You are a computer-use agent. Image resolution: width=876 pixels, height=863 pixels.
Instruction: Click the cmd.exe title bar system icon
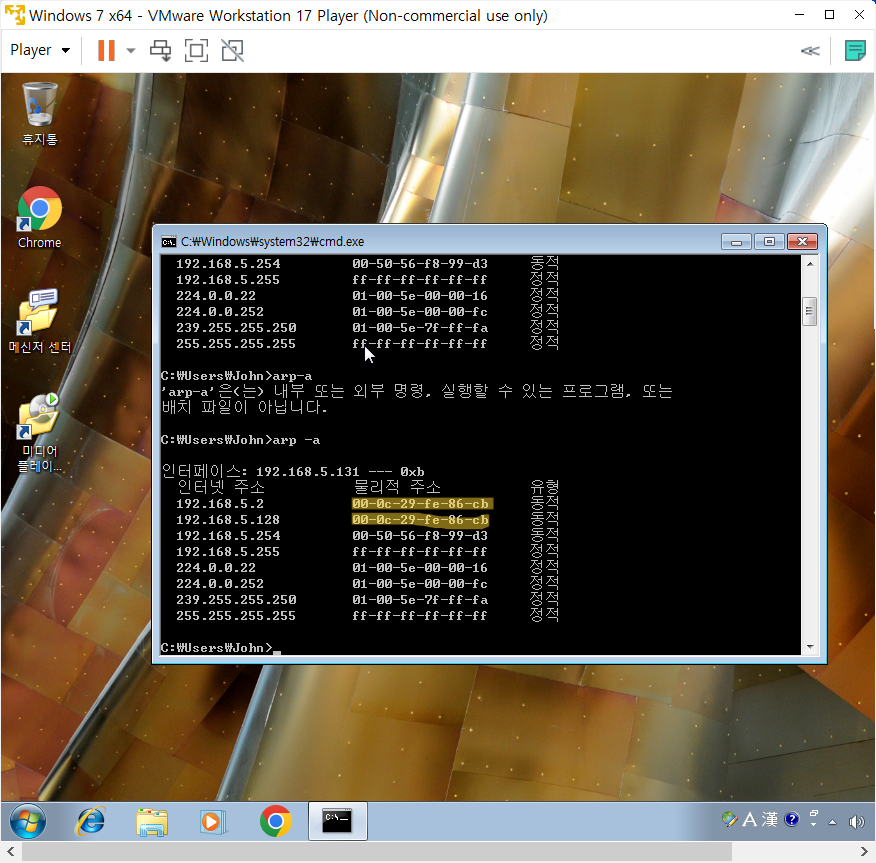point(168,242)
